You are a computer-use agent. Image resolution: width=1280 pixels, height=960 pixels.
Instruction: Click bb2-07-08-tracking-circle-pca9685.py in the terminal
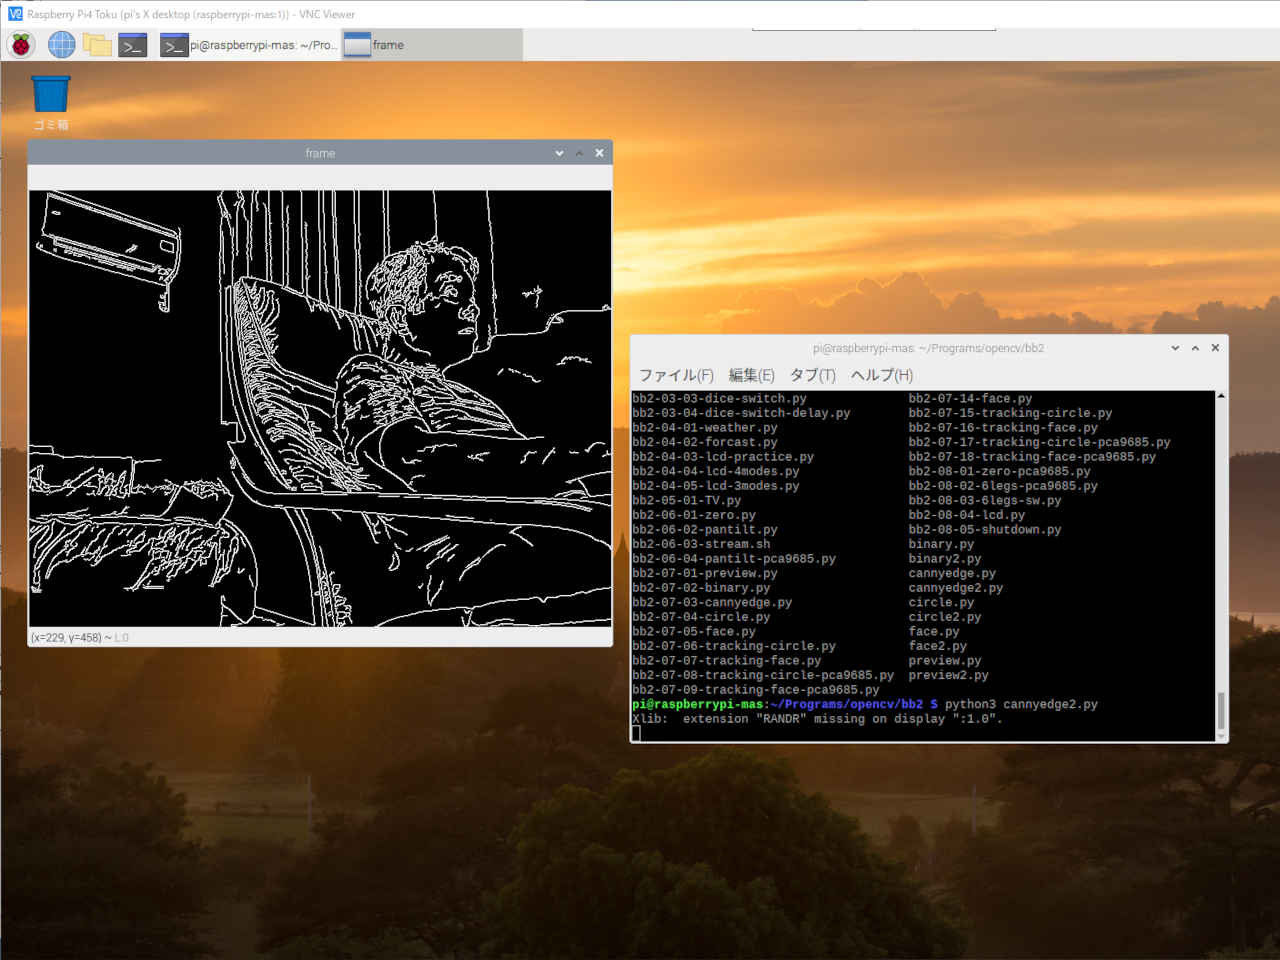(x=763, y=676)
